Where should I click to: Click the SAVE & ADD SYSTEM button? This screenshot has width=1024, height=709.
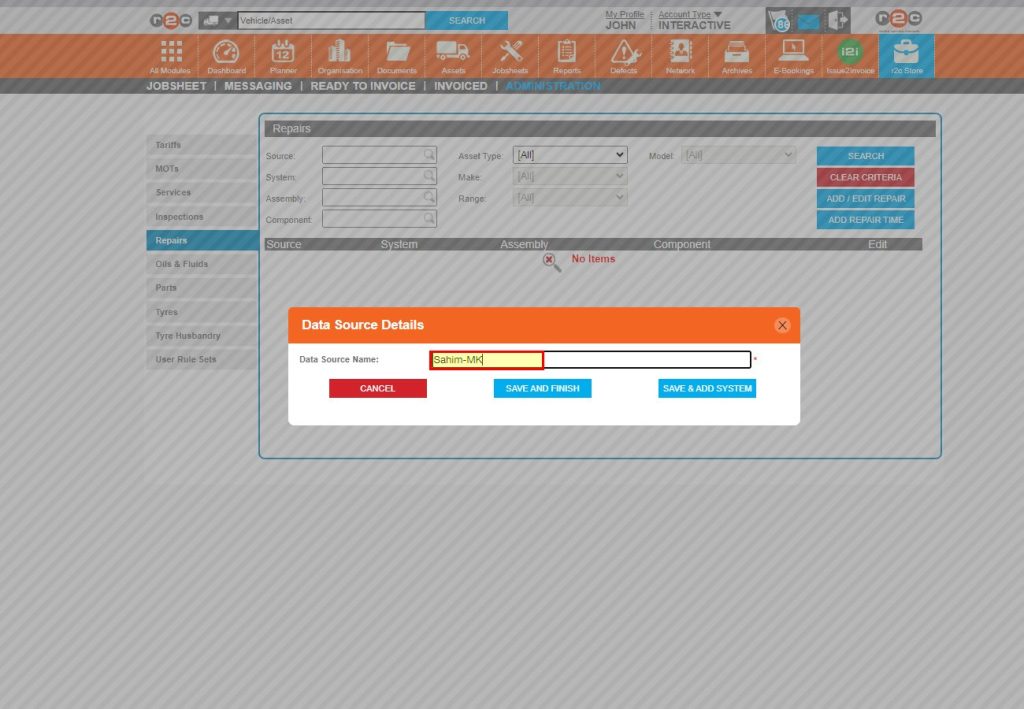click(707, 388)
